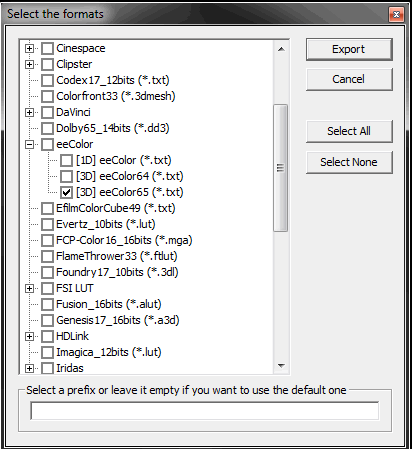The width and height of the screenshot is (412, 449).
Task: Click Select None button
Action: 349,162
